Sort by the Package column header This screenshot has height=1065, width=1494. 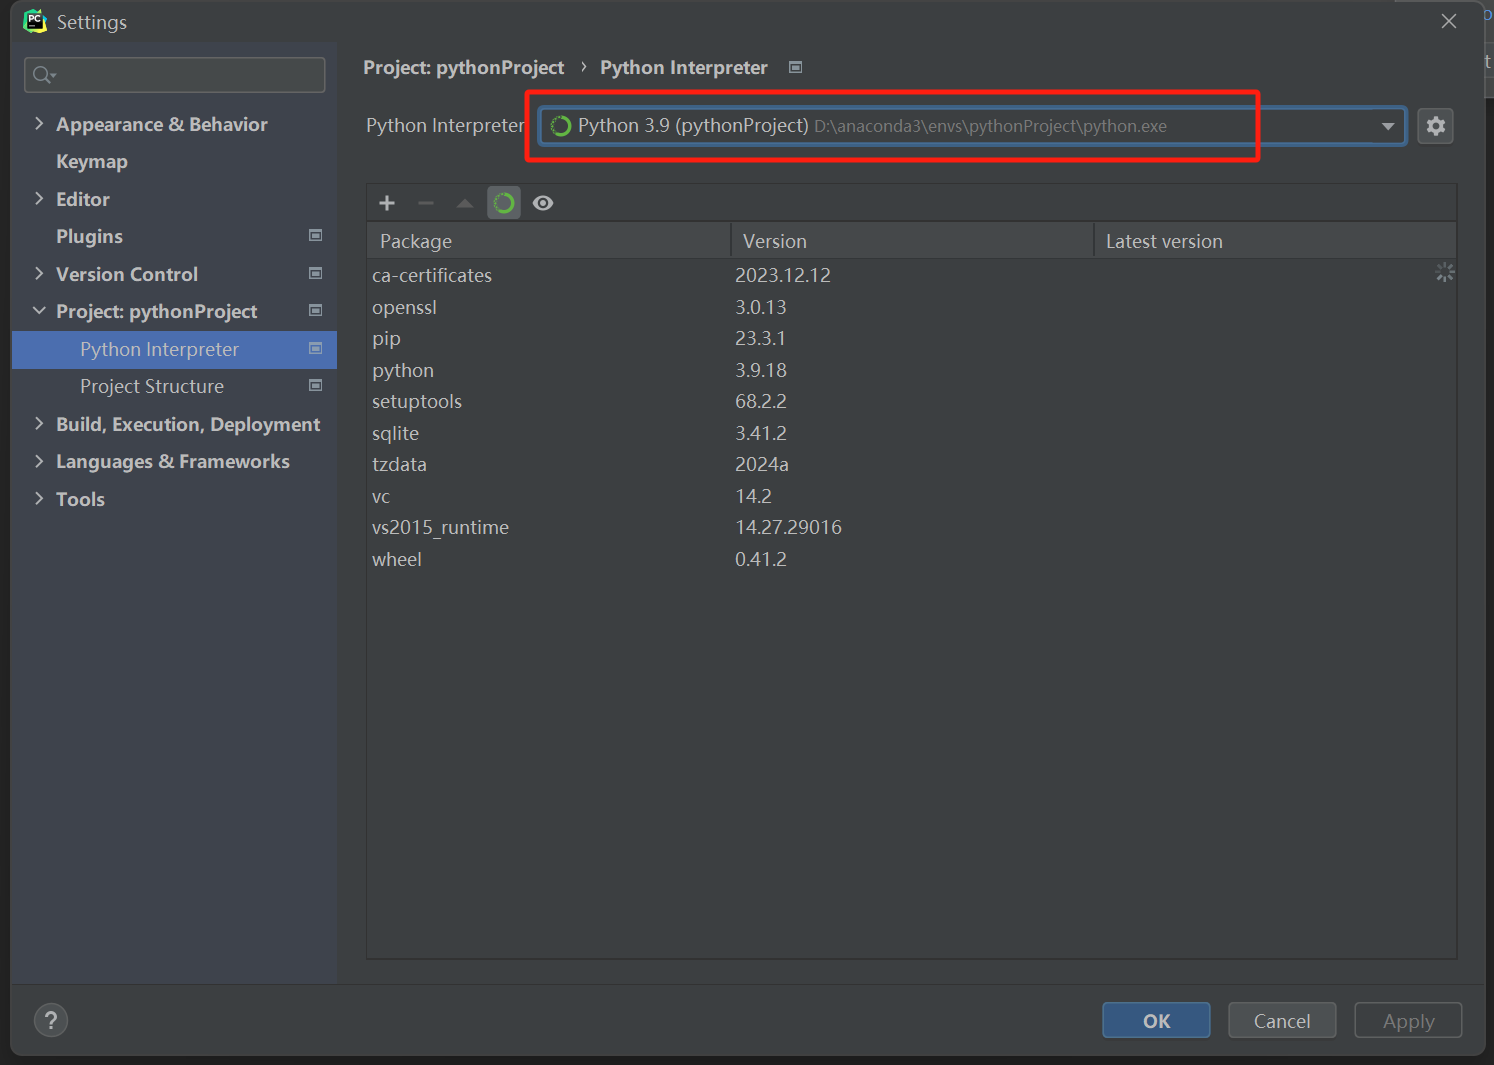coord(549,241)
